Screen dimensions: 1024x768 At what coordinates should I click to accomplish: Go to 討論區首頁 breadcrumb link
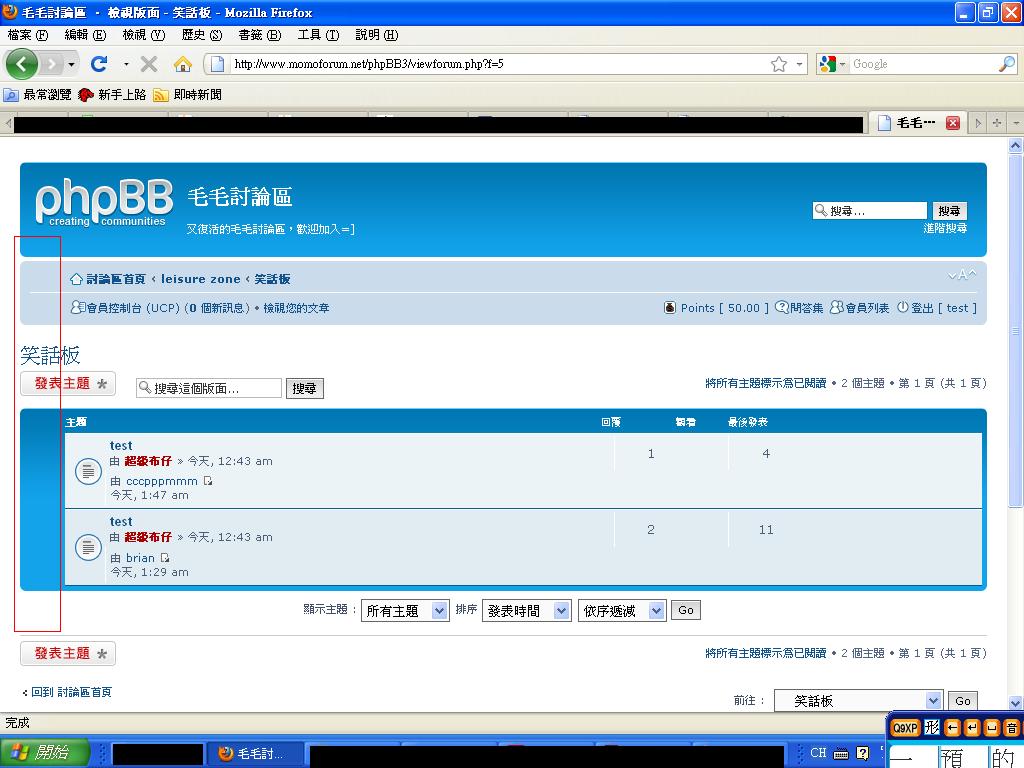[116, 279]
